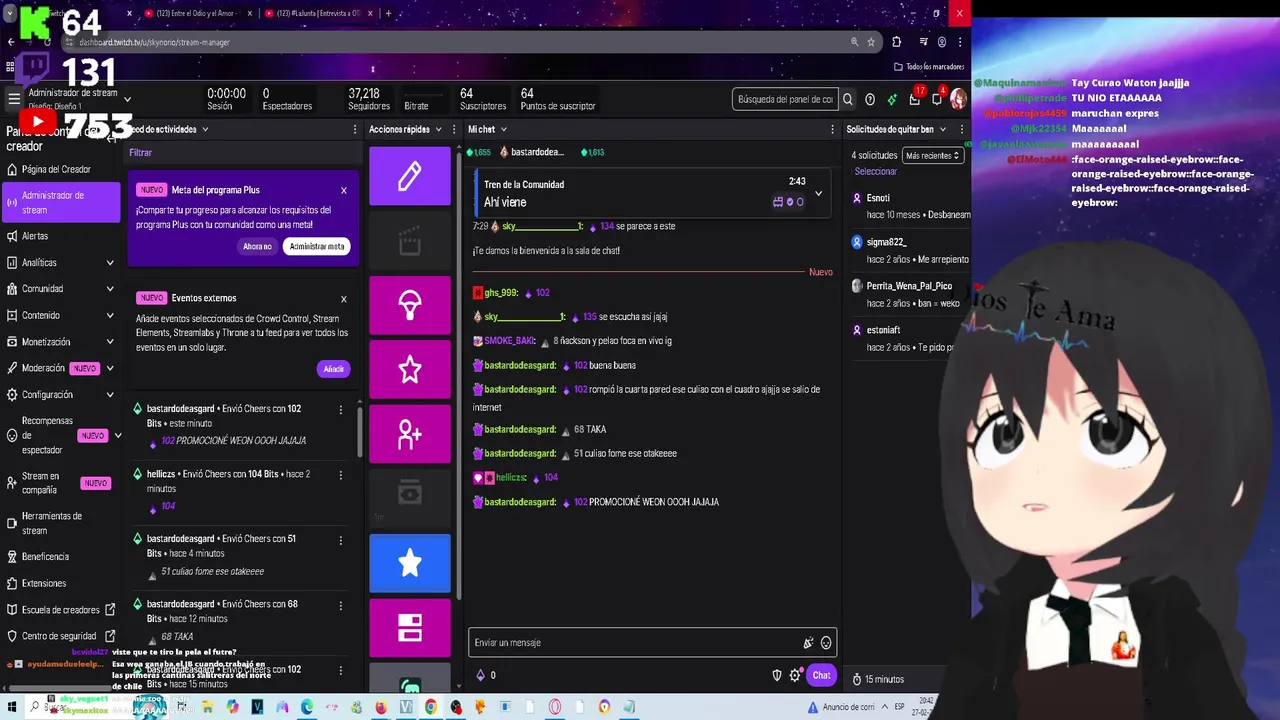Click the stacked-layout quick action tile
1280x720 pixels.
[x=410, y=628]
